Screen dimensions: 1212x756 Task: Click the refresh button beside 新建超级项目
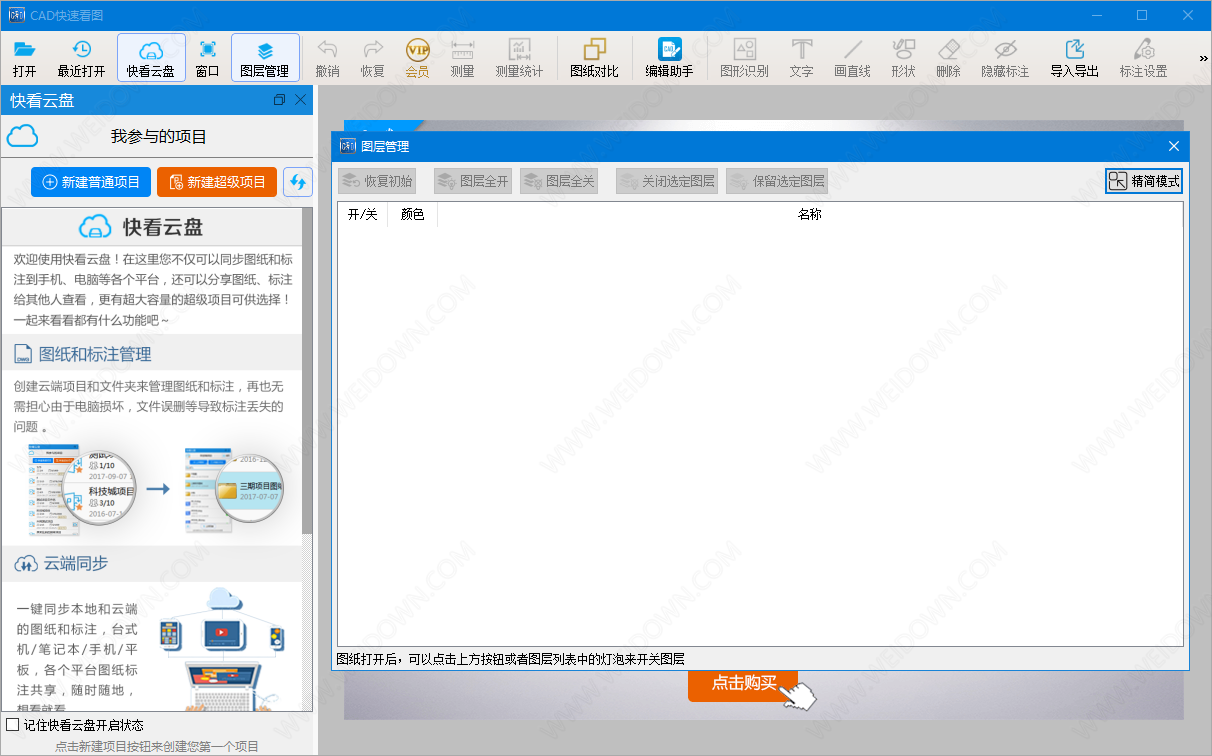[x=298, y=181]
